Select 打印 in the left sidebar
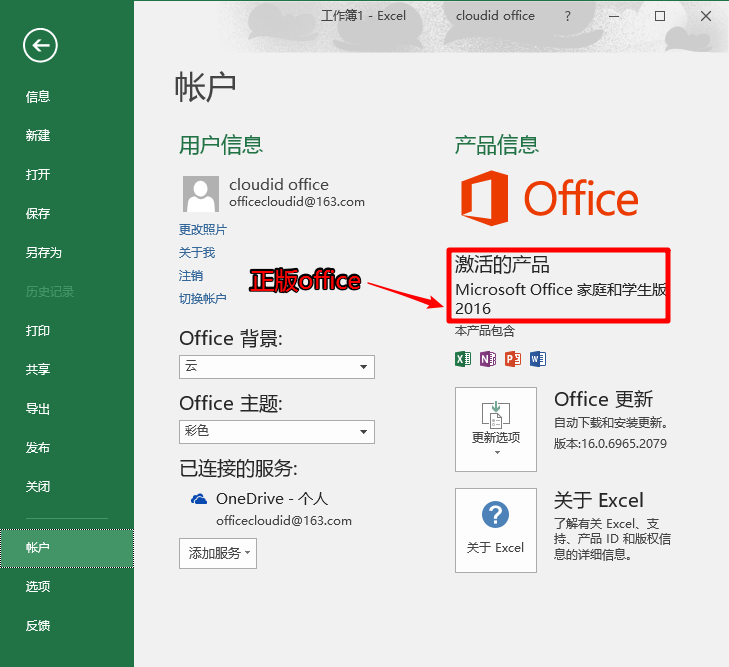This screenshot has height=667, width=729. point(38,331)
